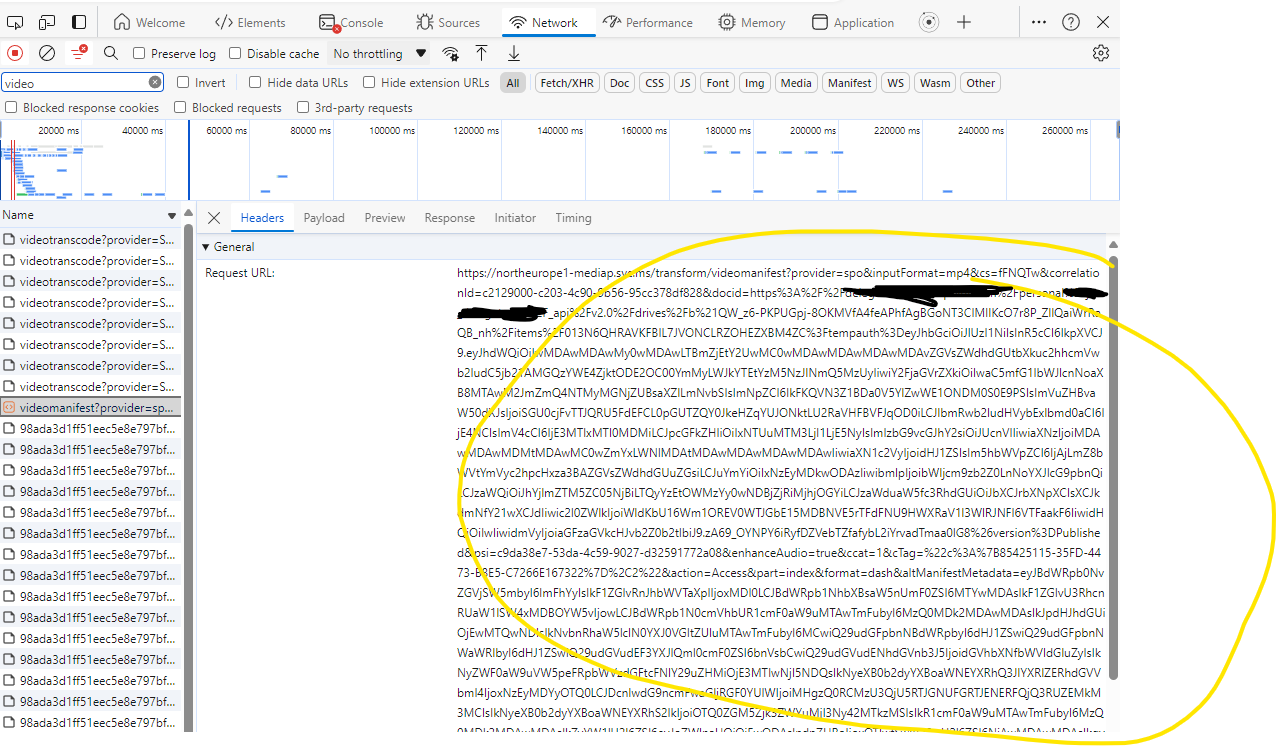Open network conditions settings
Image resolution: width=1277 pixels, height=746 pixels.
[x=450, y=53]
